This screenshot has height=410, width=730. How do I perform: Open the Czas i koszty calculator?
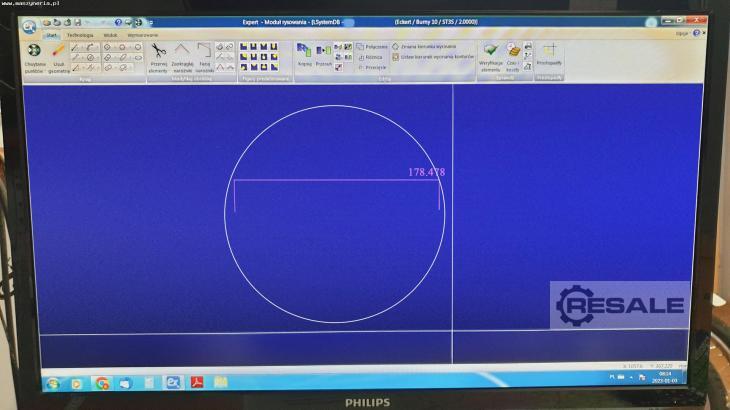tap(512, 51)
